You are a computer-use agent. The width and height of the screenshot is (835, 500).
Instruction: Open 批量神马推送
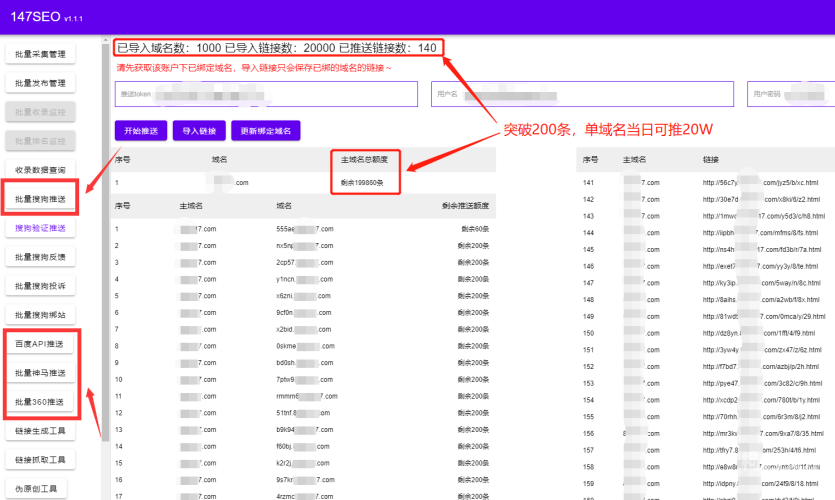pos(40,373)
